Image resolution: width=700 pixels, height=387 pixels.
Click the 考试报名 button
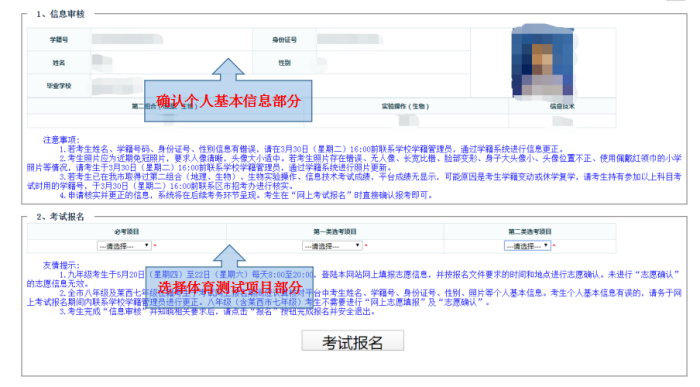353,341
